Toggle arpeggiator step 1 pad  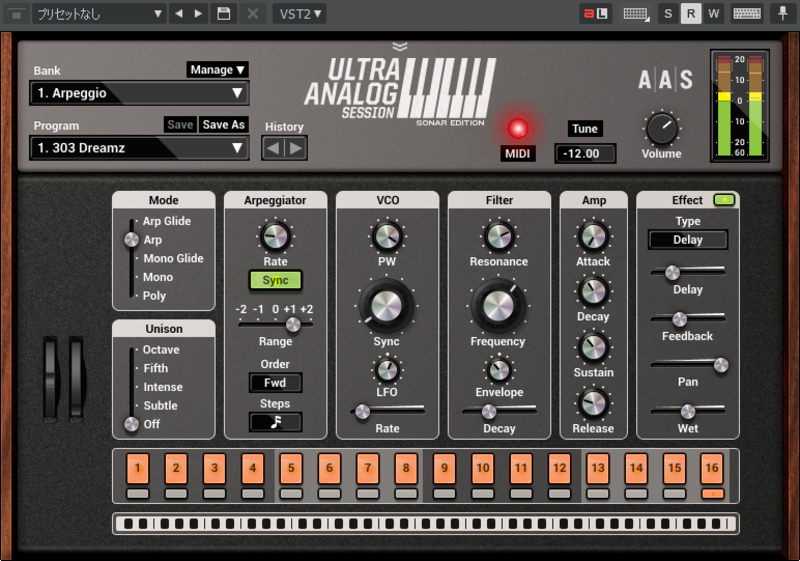pos(138,468)
